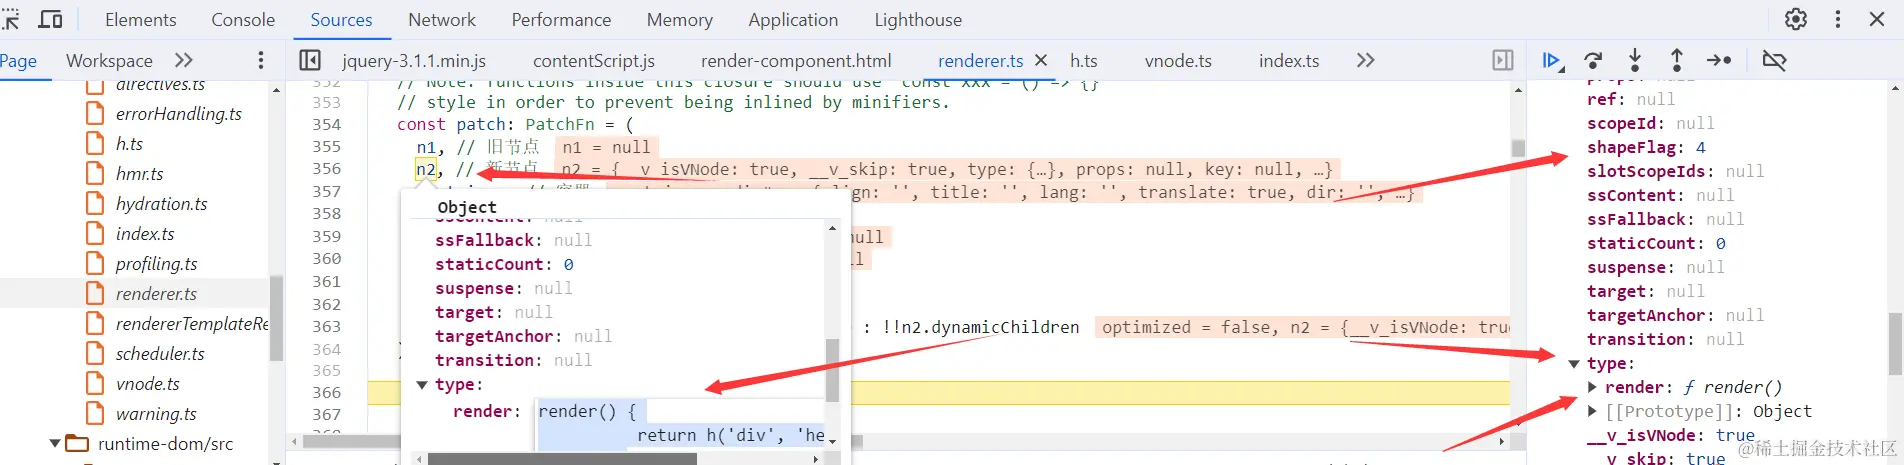This screenshot has height=465, width=1904.
Task: Set breakpoint on line 354
Action: pyautogui.click(x=326, y=125)
